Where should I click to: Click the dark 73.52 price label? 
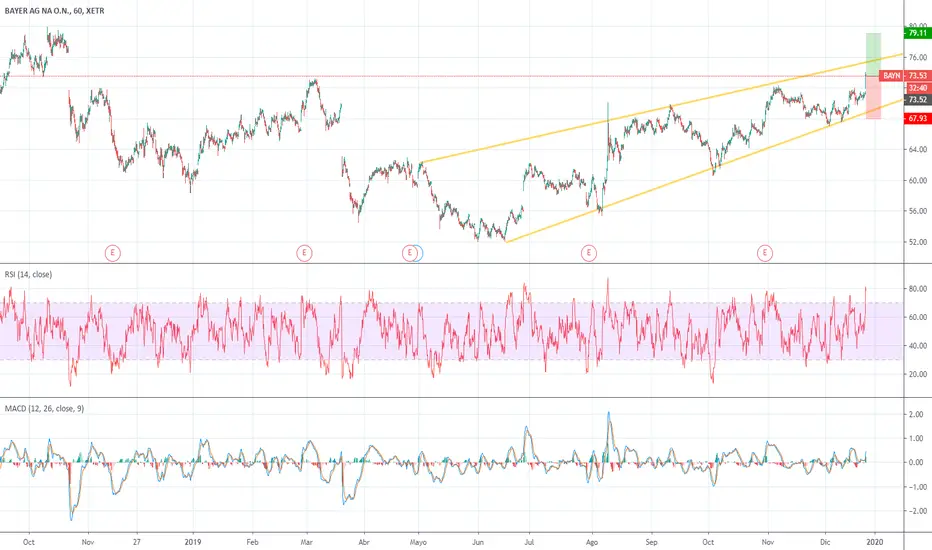tap(918, 100)
